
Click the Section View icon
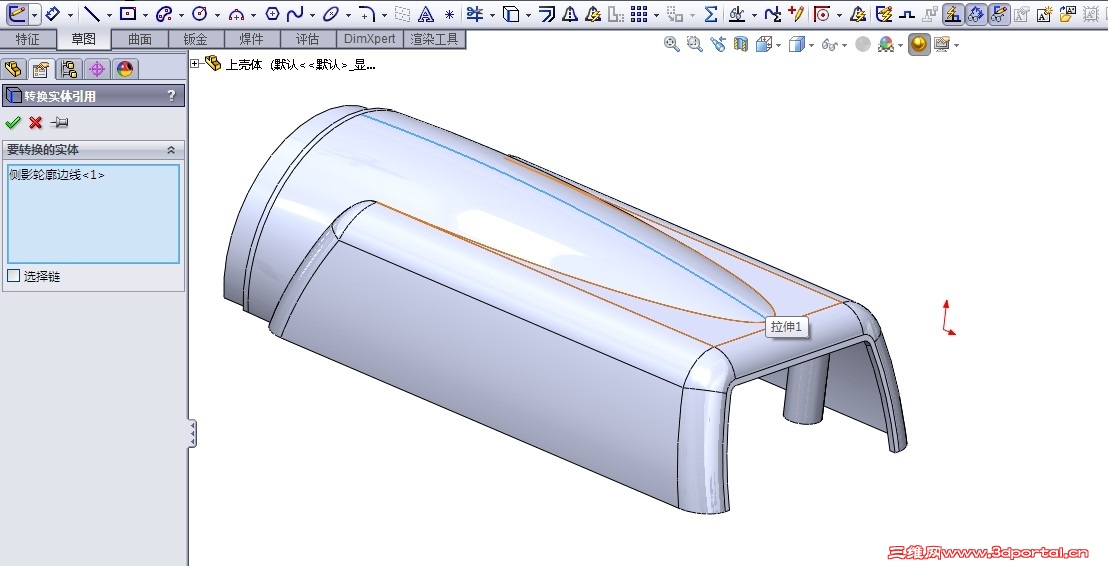741,45
